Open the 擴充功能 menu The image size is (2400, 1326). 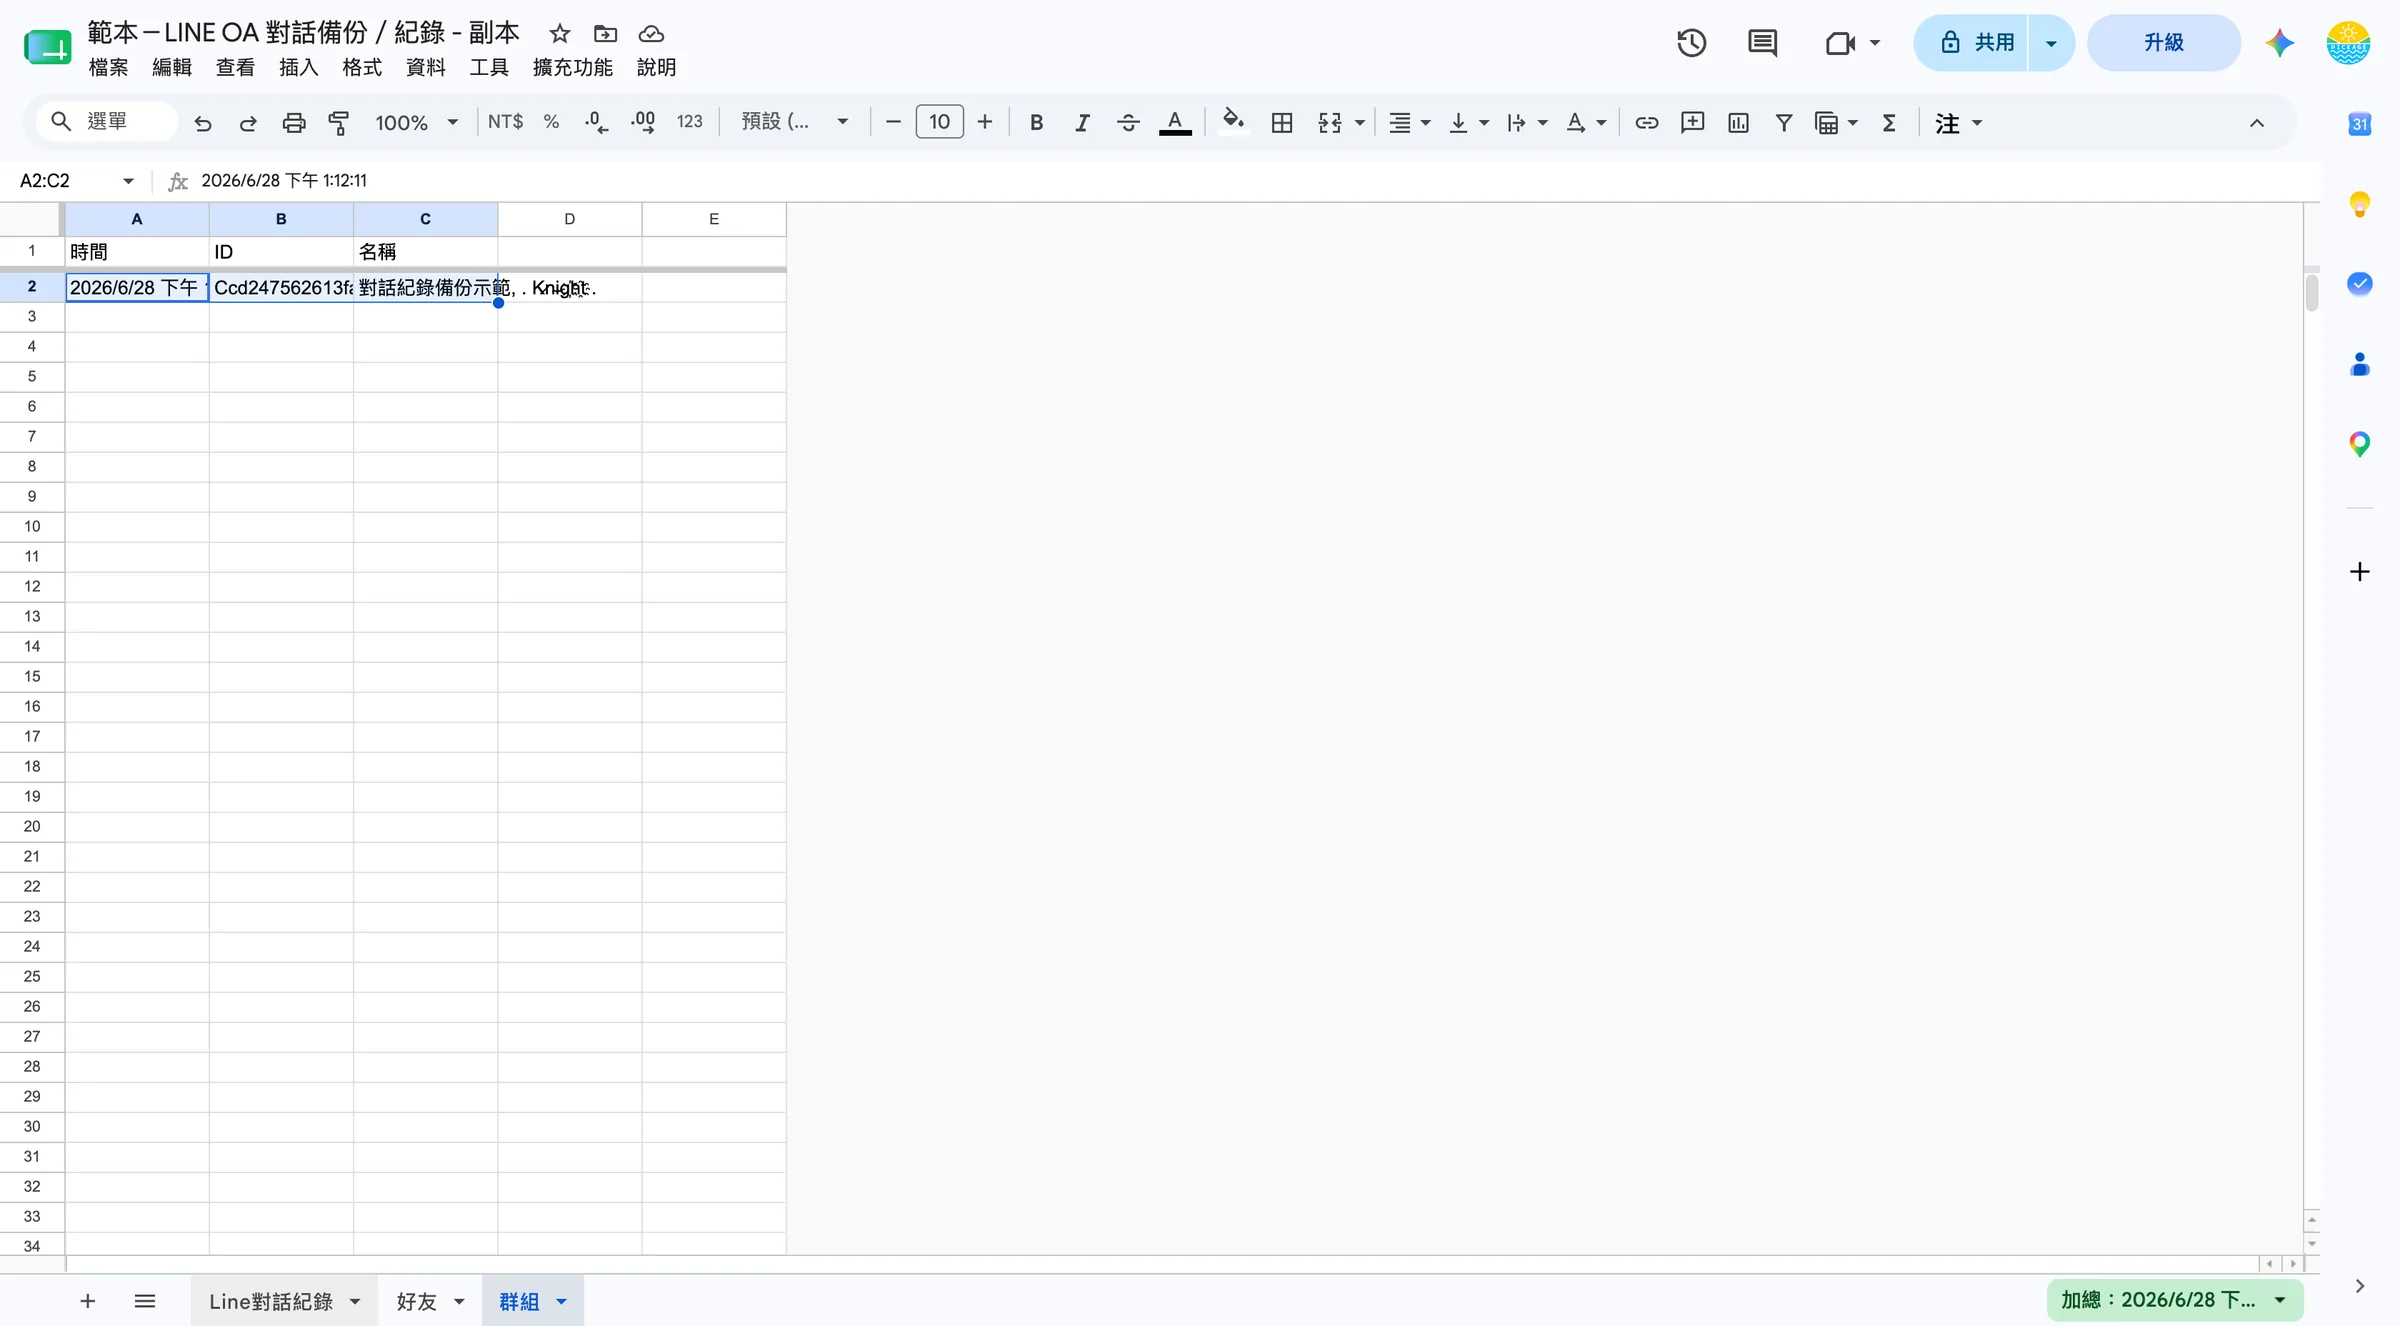point(572,67)
